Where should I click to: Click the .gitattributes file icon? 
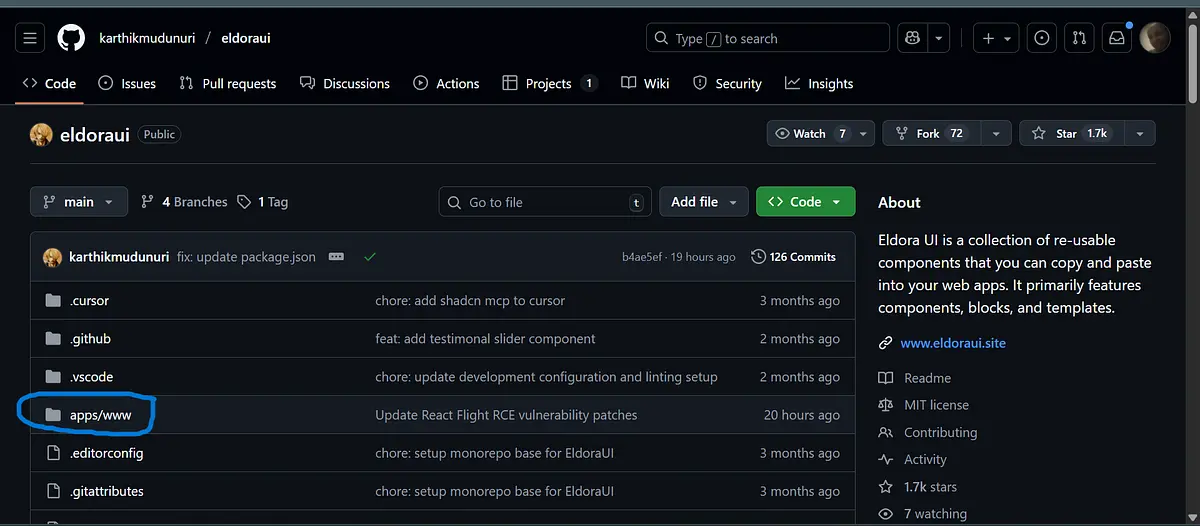54,491
